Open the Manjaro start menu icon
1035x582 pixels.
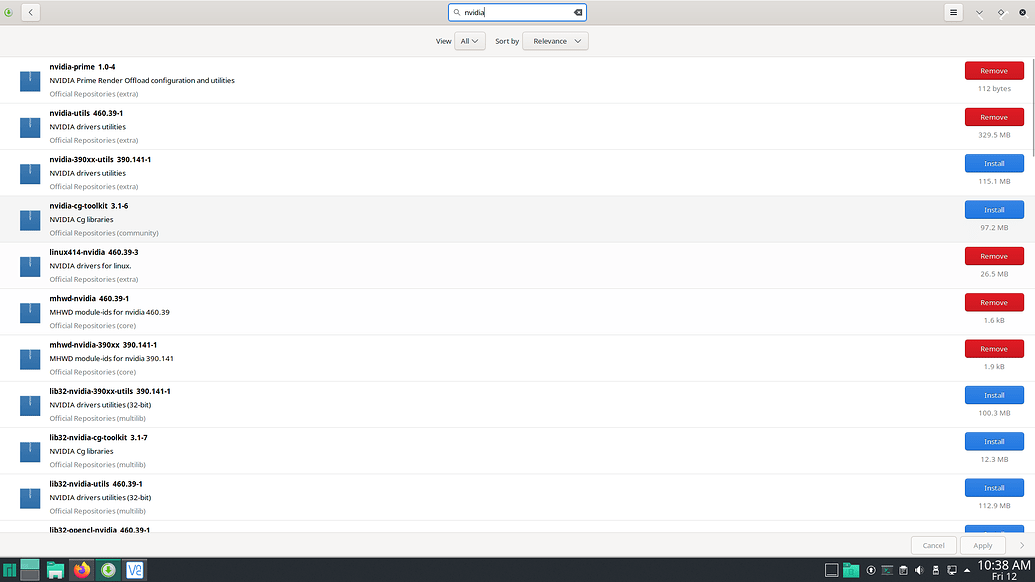click(9, 570)
